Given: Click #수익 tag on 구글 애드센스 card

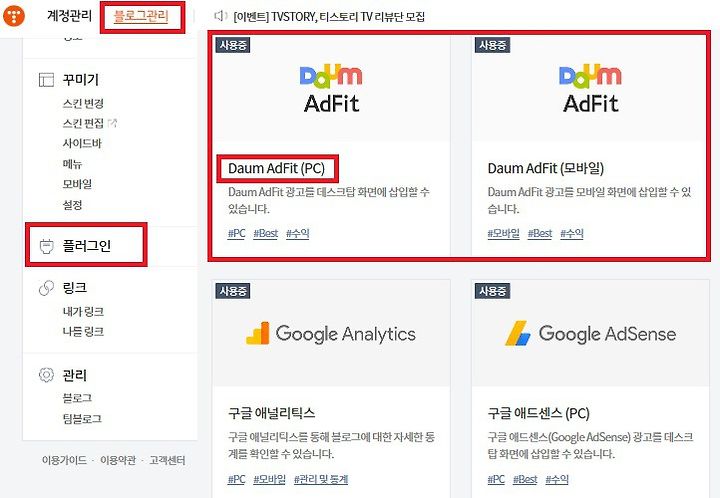Looking at the screenshot, I should (x=557, y=479).
